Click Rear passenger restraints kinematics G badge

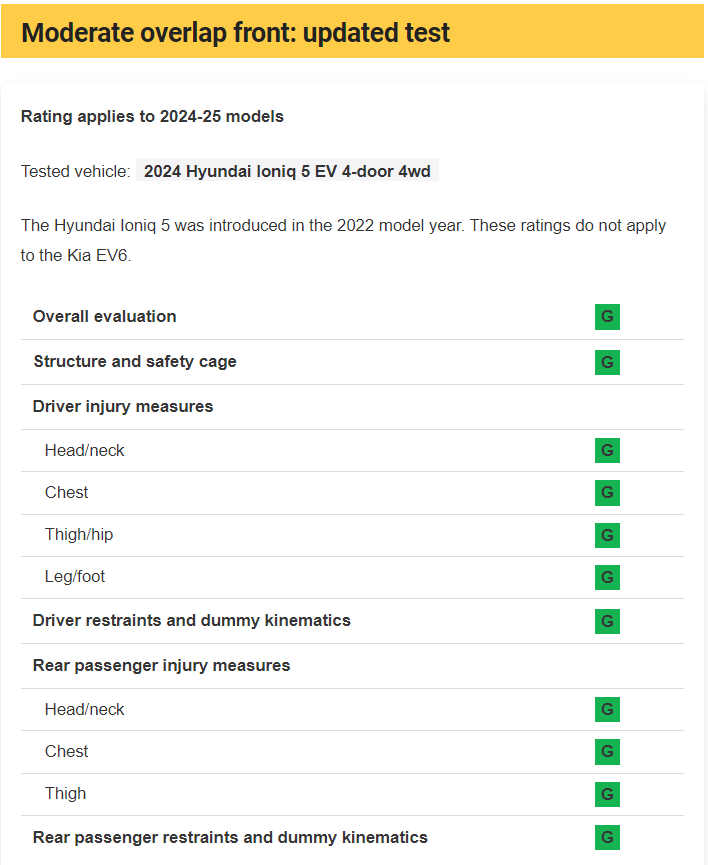pyautogui.click(x=607, y=837)
